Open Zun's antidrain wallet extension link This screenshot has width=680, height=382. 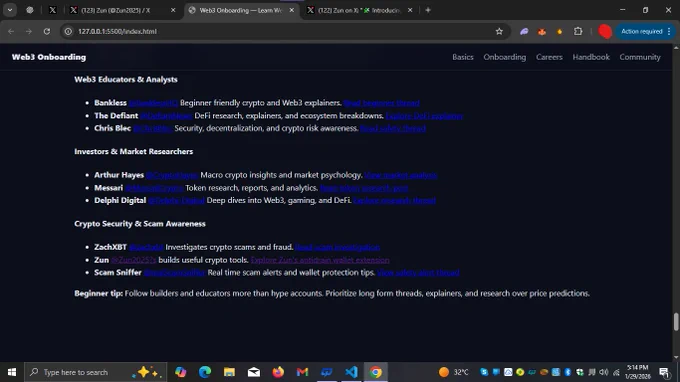[320, 260]
